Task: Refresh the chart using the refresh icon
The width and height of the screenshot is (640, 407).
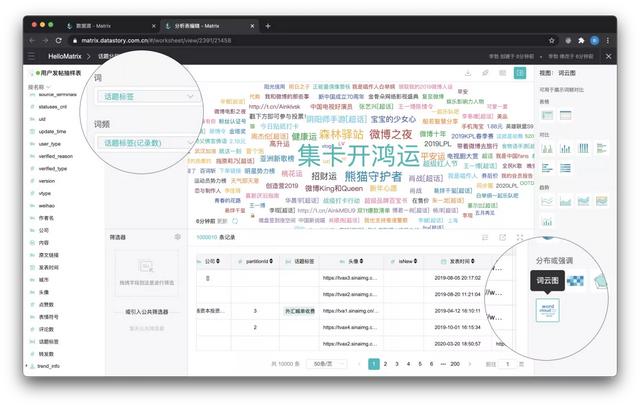Action: click(235, 221)
